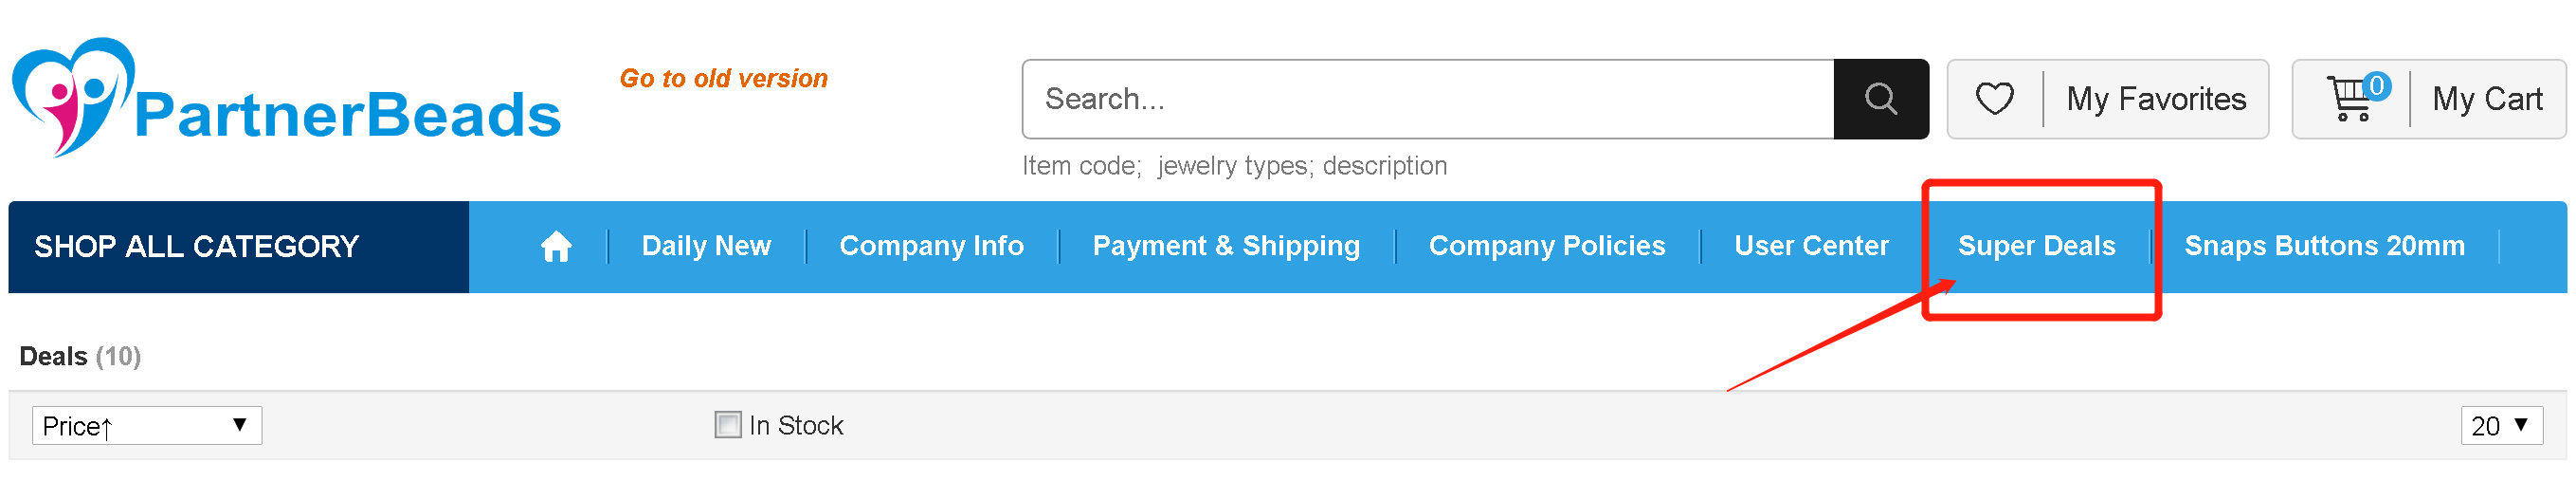This screenshot has height=481, width=2576.
Task: Click into the Search input field
Action: [1428, 99]
